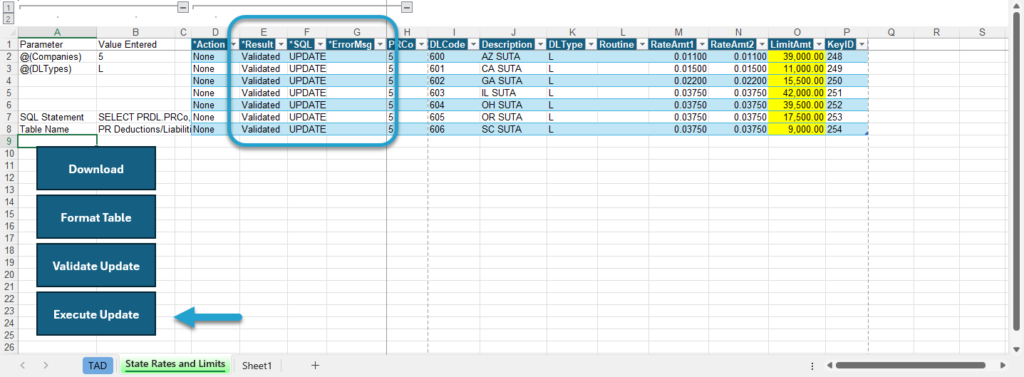Open the RateAmt2 column filter dropdown
The height and width of the screenshot is (377, 1024).
pyautogui.click(x=761, y=44)
